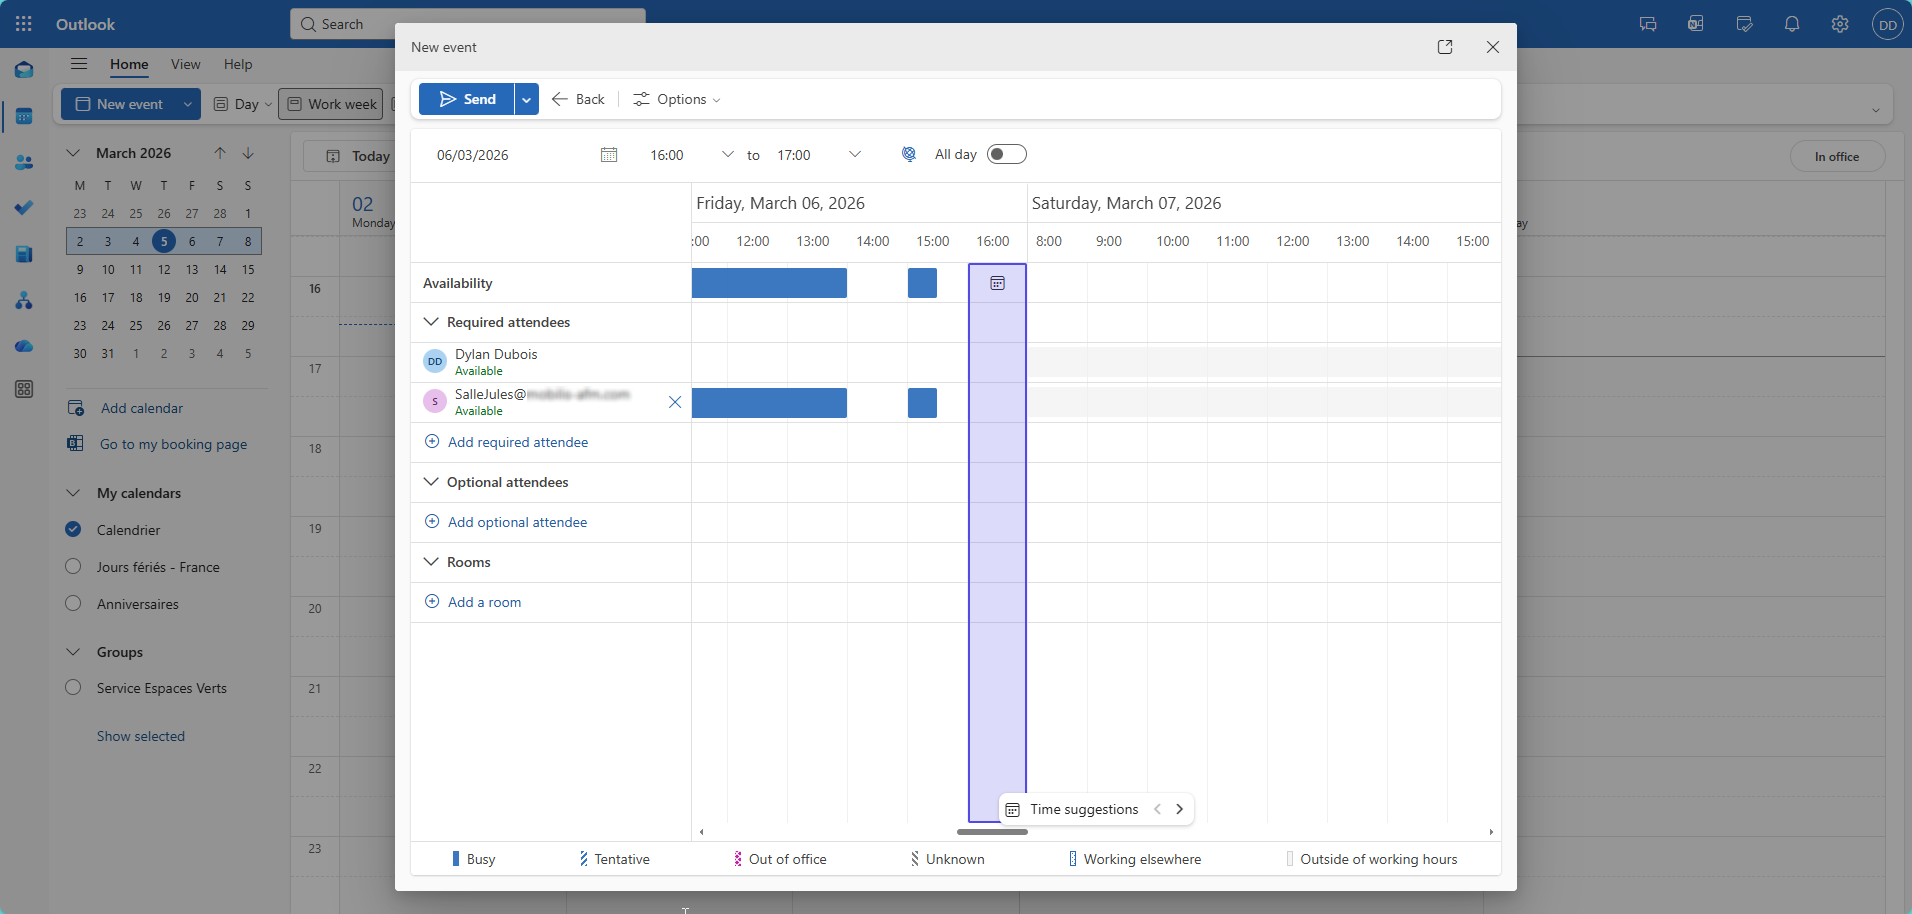Open the date picker calendar icon
The height and width of the screenshot is (914, 1912).
[x=609, y=155]
